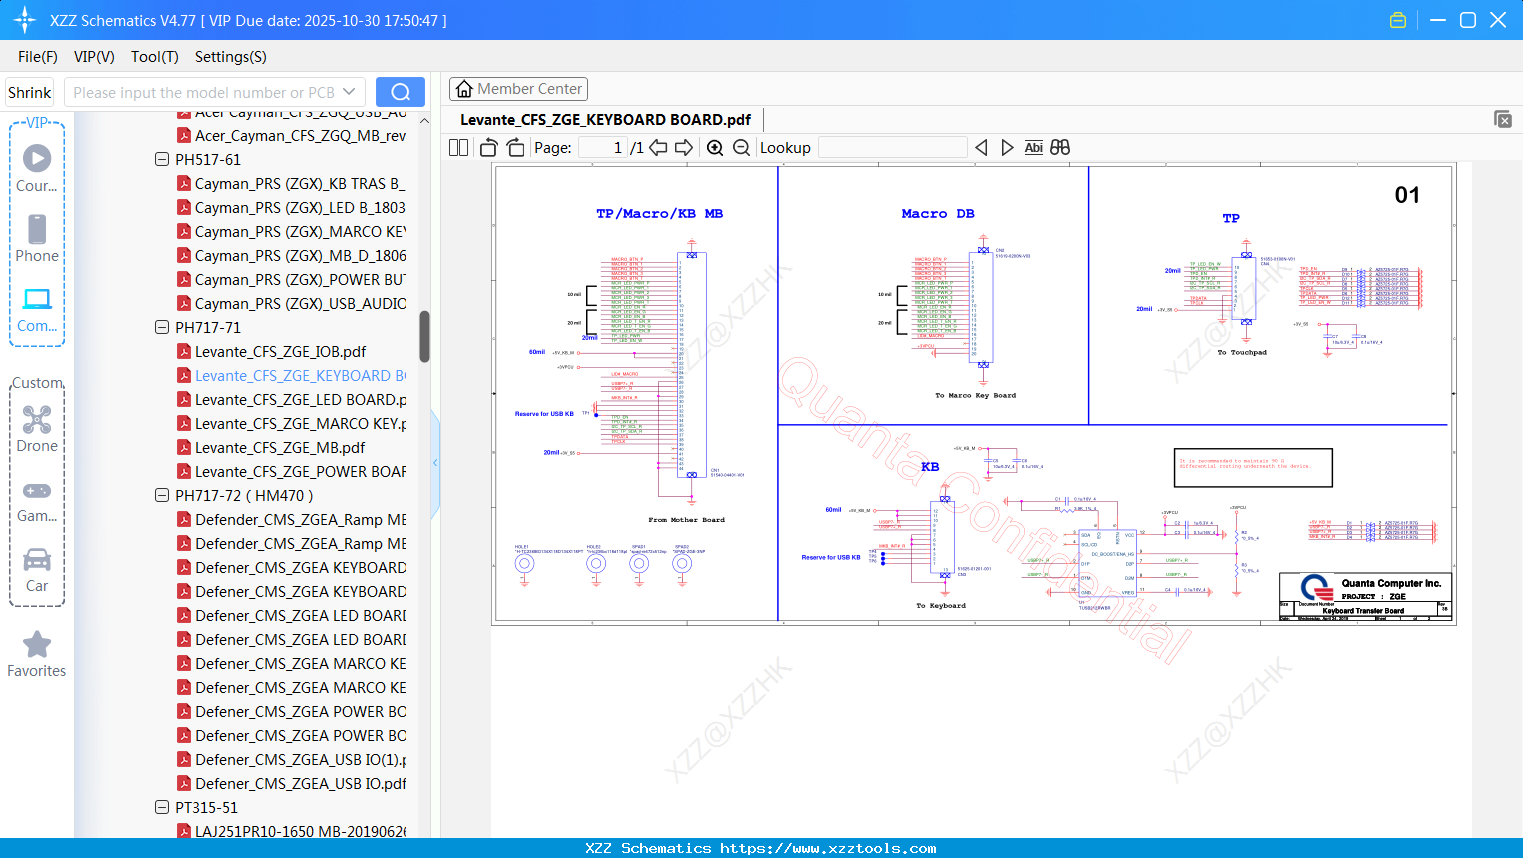Toggle the Abi match-text option
The height and width of the screenshot is (858, 1523).
click(x=1033, y=148)
